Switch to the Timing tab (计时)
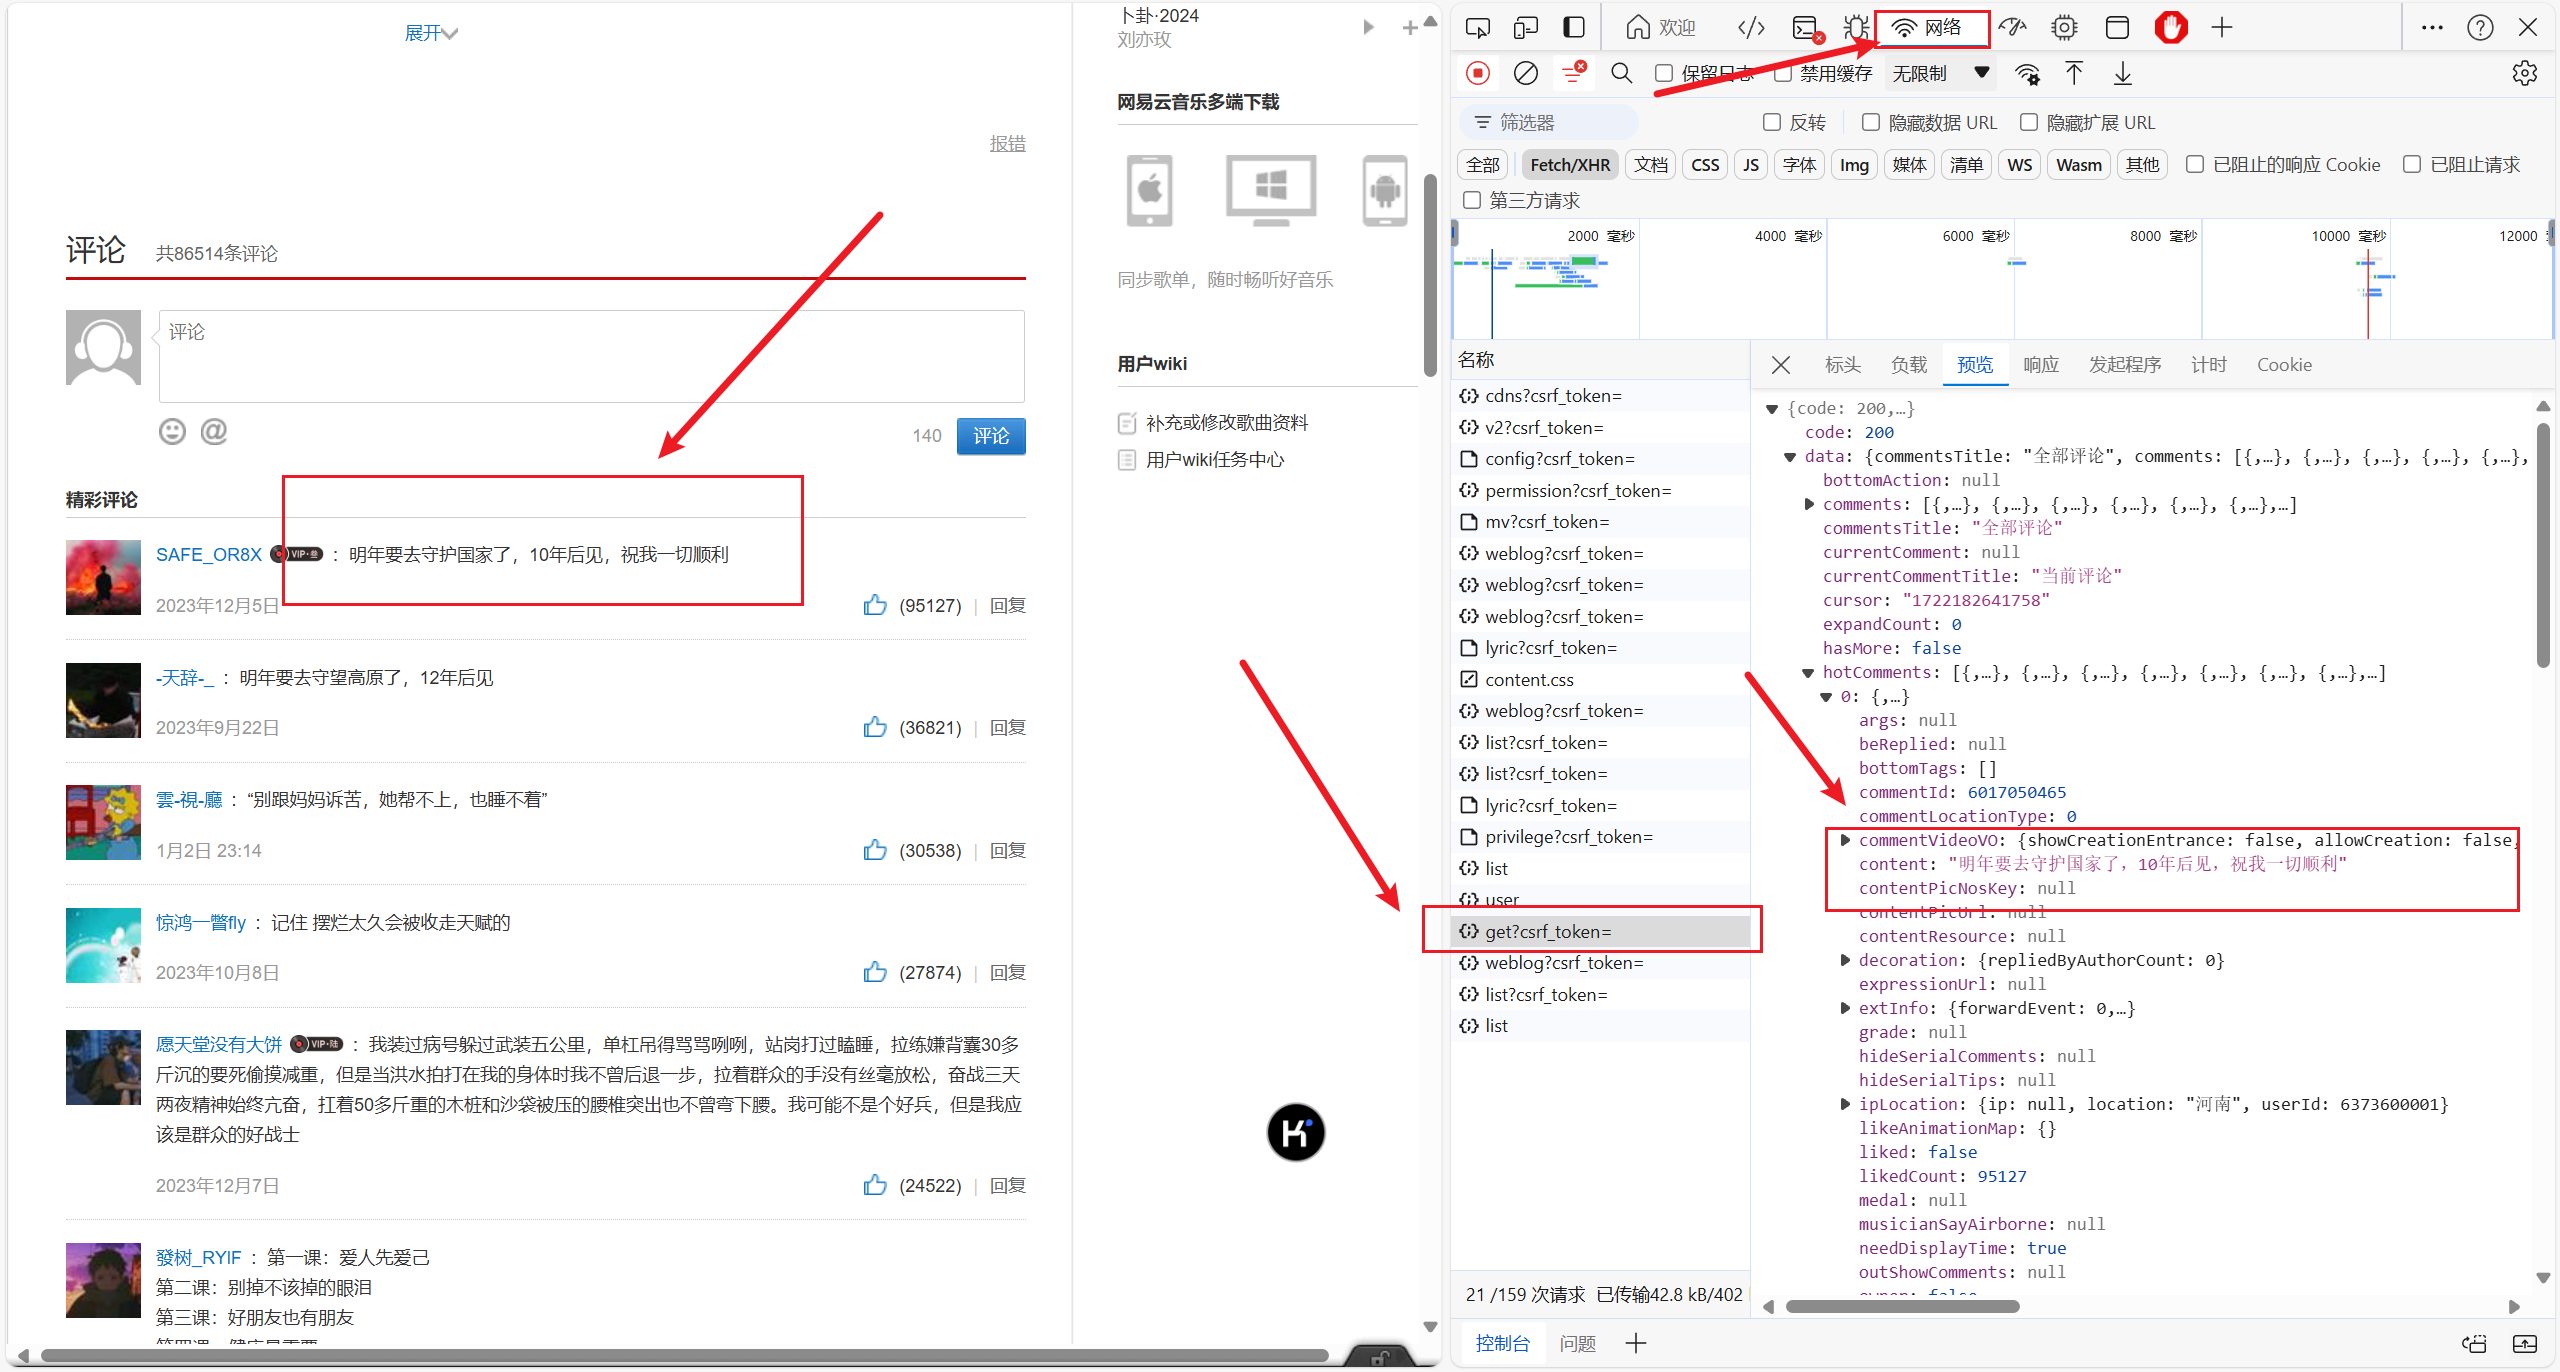Viewport: 2560px width, 1372px height. 2208,365
